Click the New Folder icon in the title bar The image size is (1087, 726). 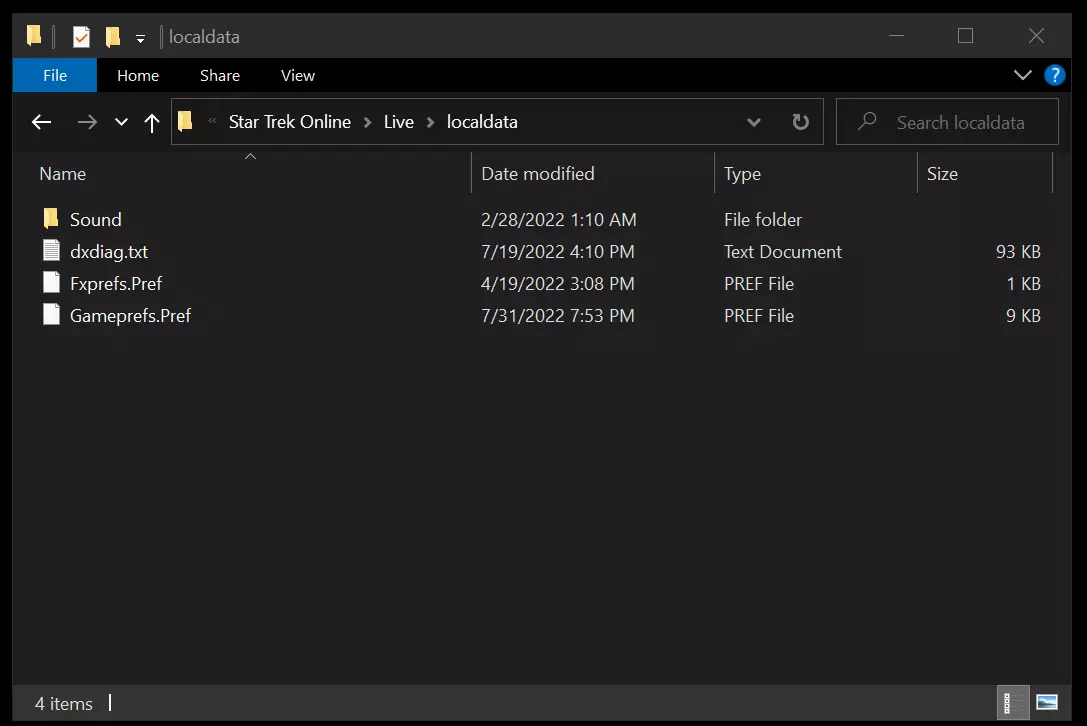click(113, 37)
